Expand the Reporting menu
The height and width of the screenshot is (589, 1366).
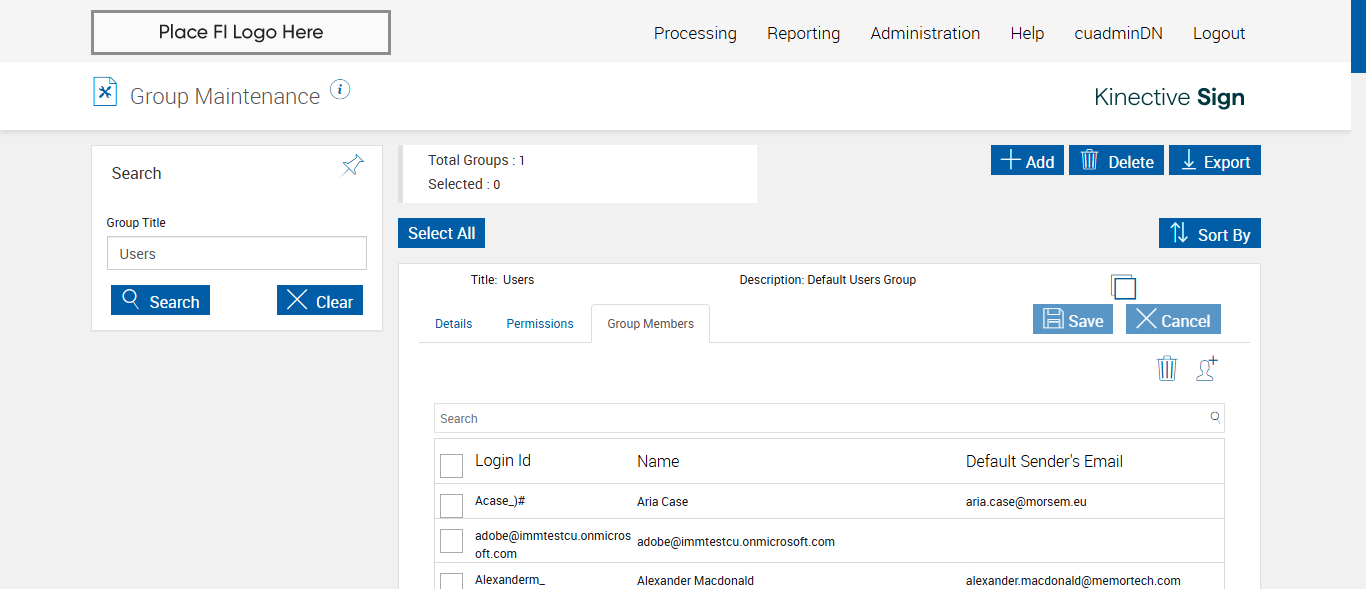(803, 33)
